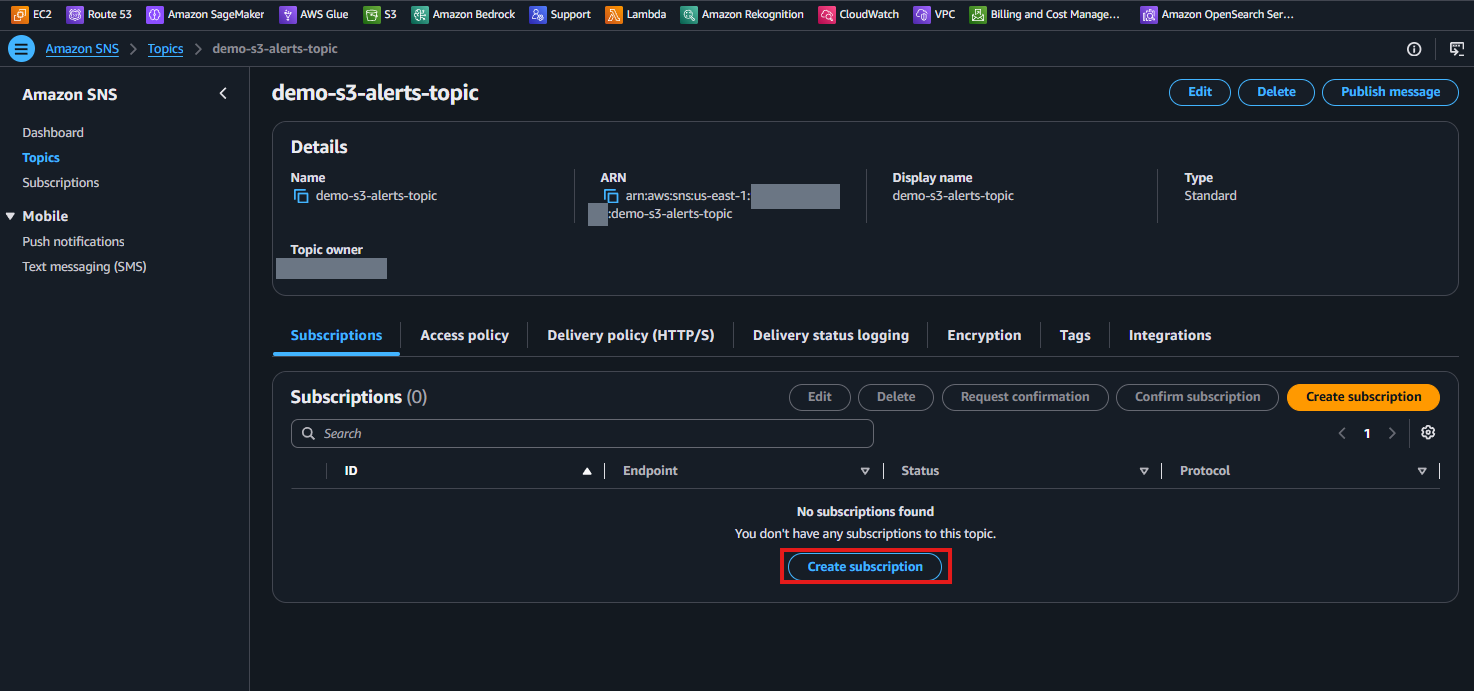Select page number 1 in pagination
This screenshot has height=691, width=1474.
pos(1367,434)
